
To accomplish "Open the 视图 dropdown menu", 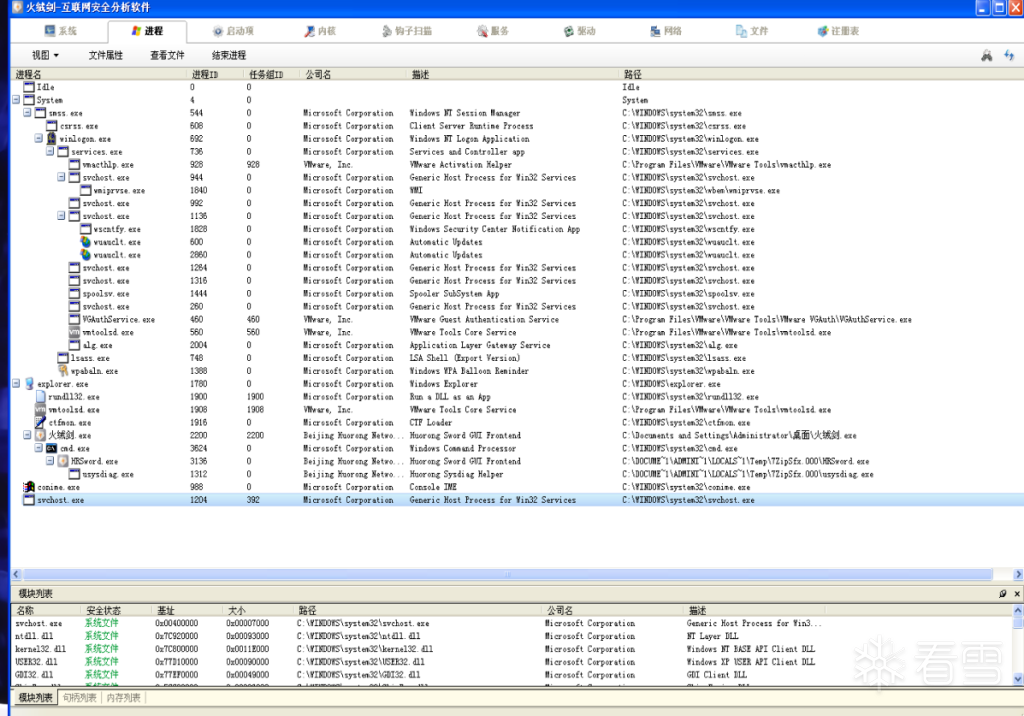I will pyautogui.click(x=45, y=55).
